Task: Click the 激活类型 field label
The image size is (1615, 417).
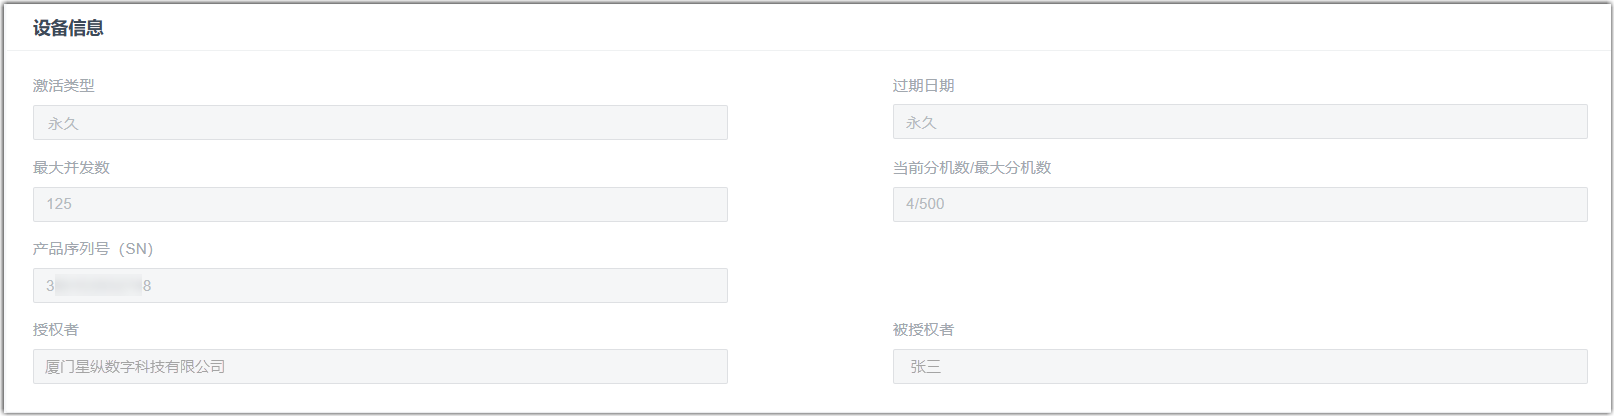Action: pyautogui.click(x=64, y=86)
